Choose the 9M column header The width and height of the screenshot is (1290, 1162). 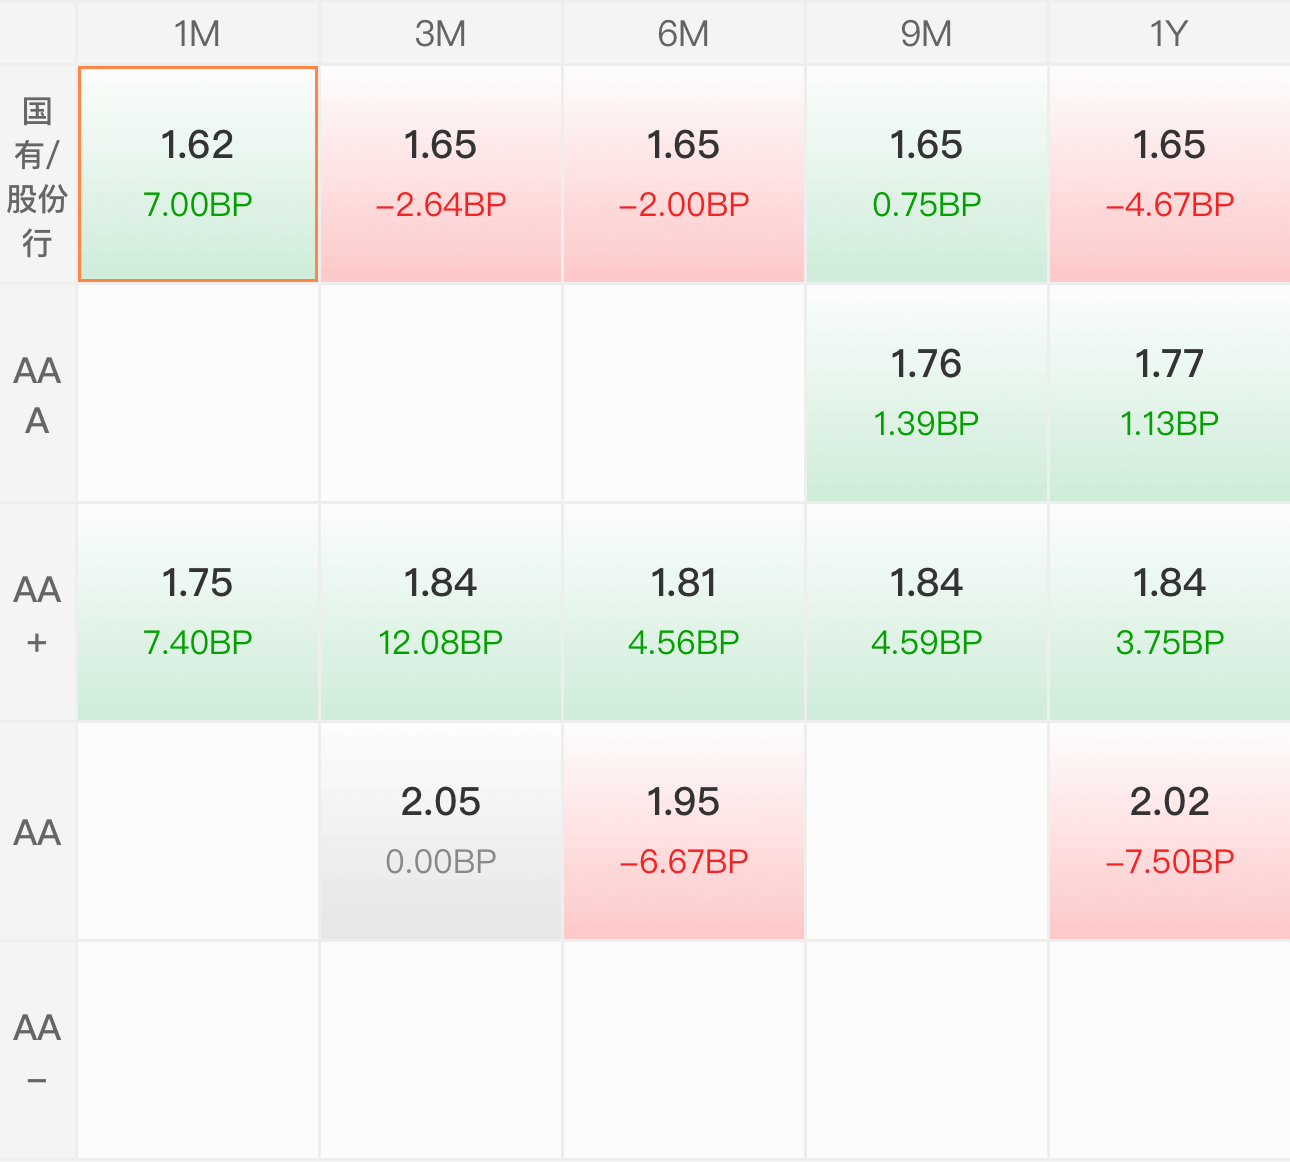(x=927, y=33)
